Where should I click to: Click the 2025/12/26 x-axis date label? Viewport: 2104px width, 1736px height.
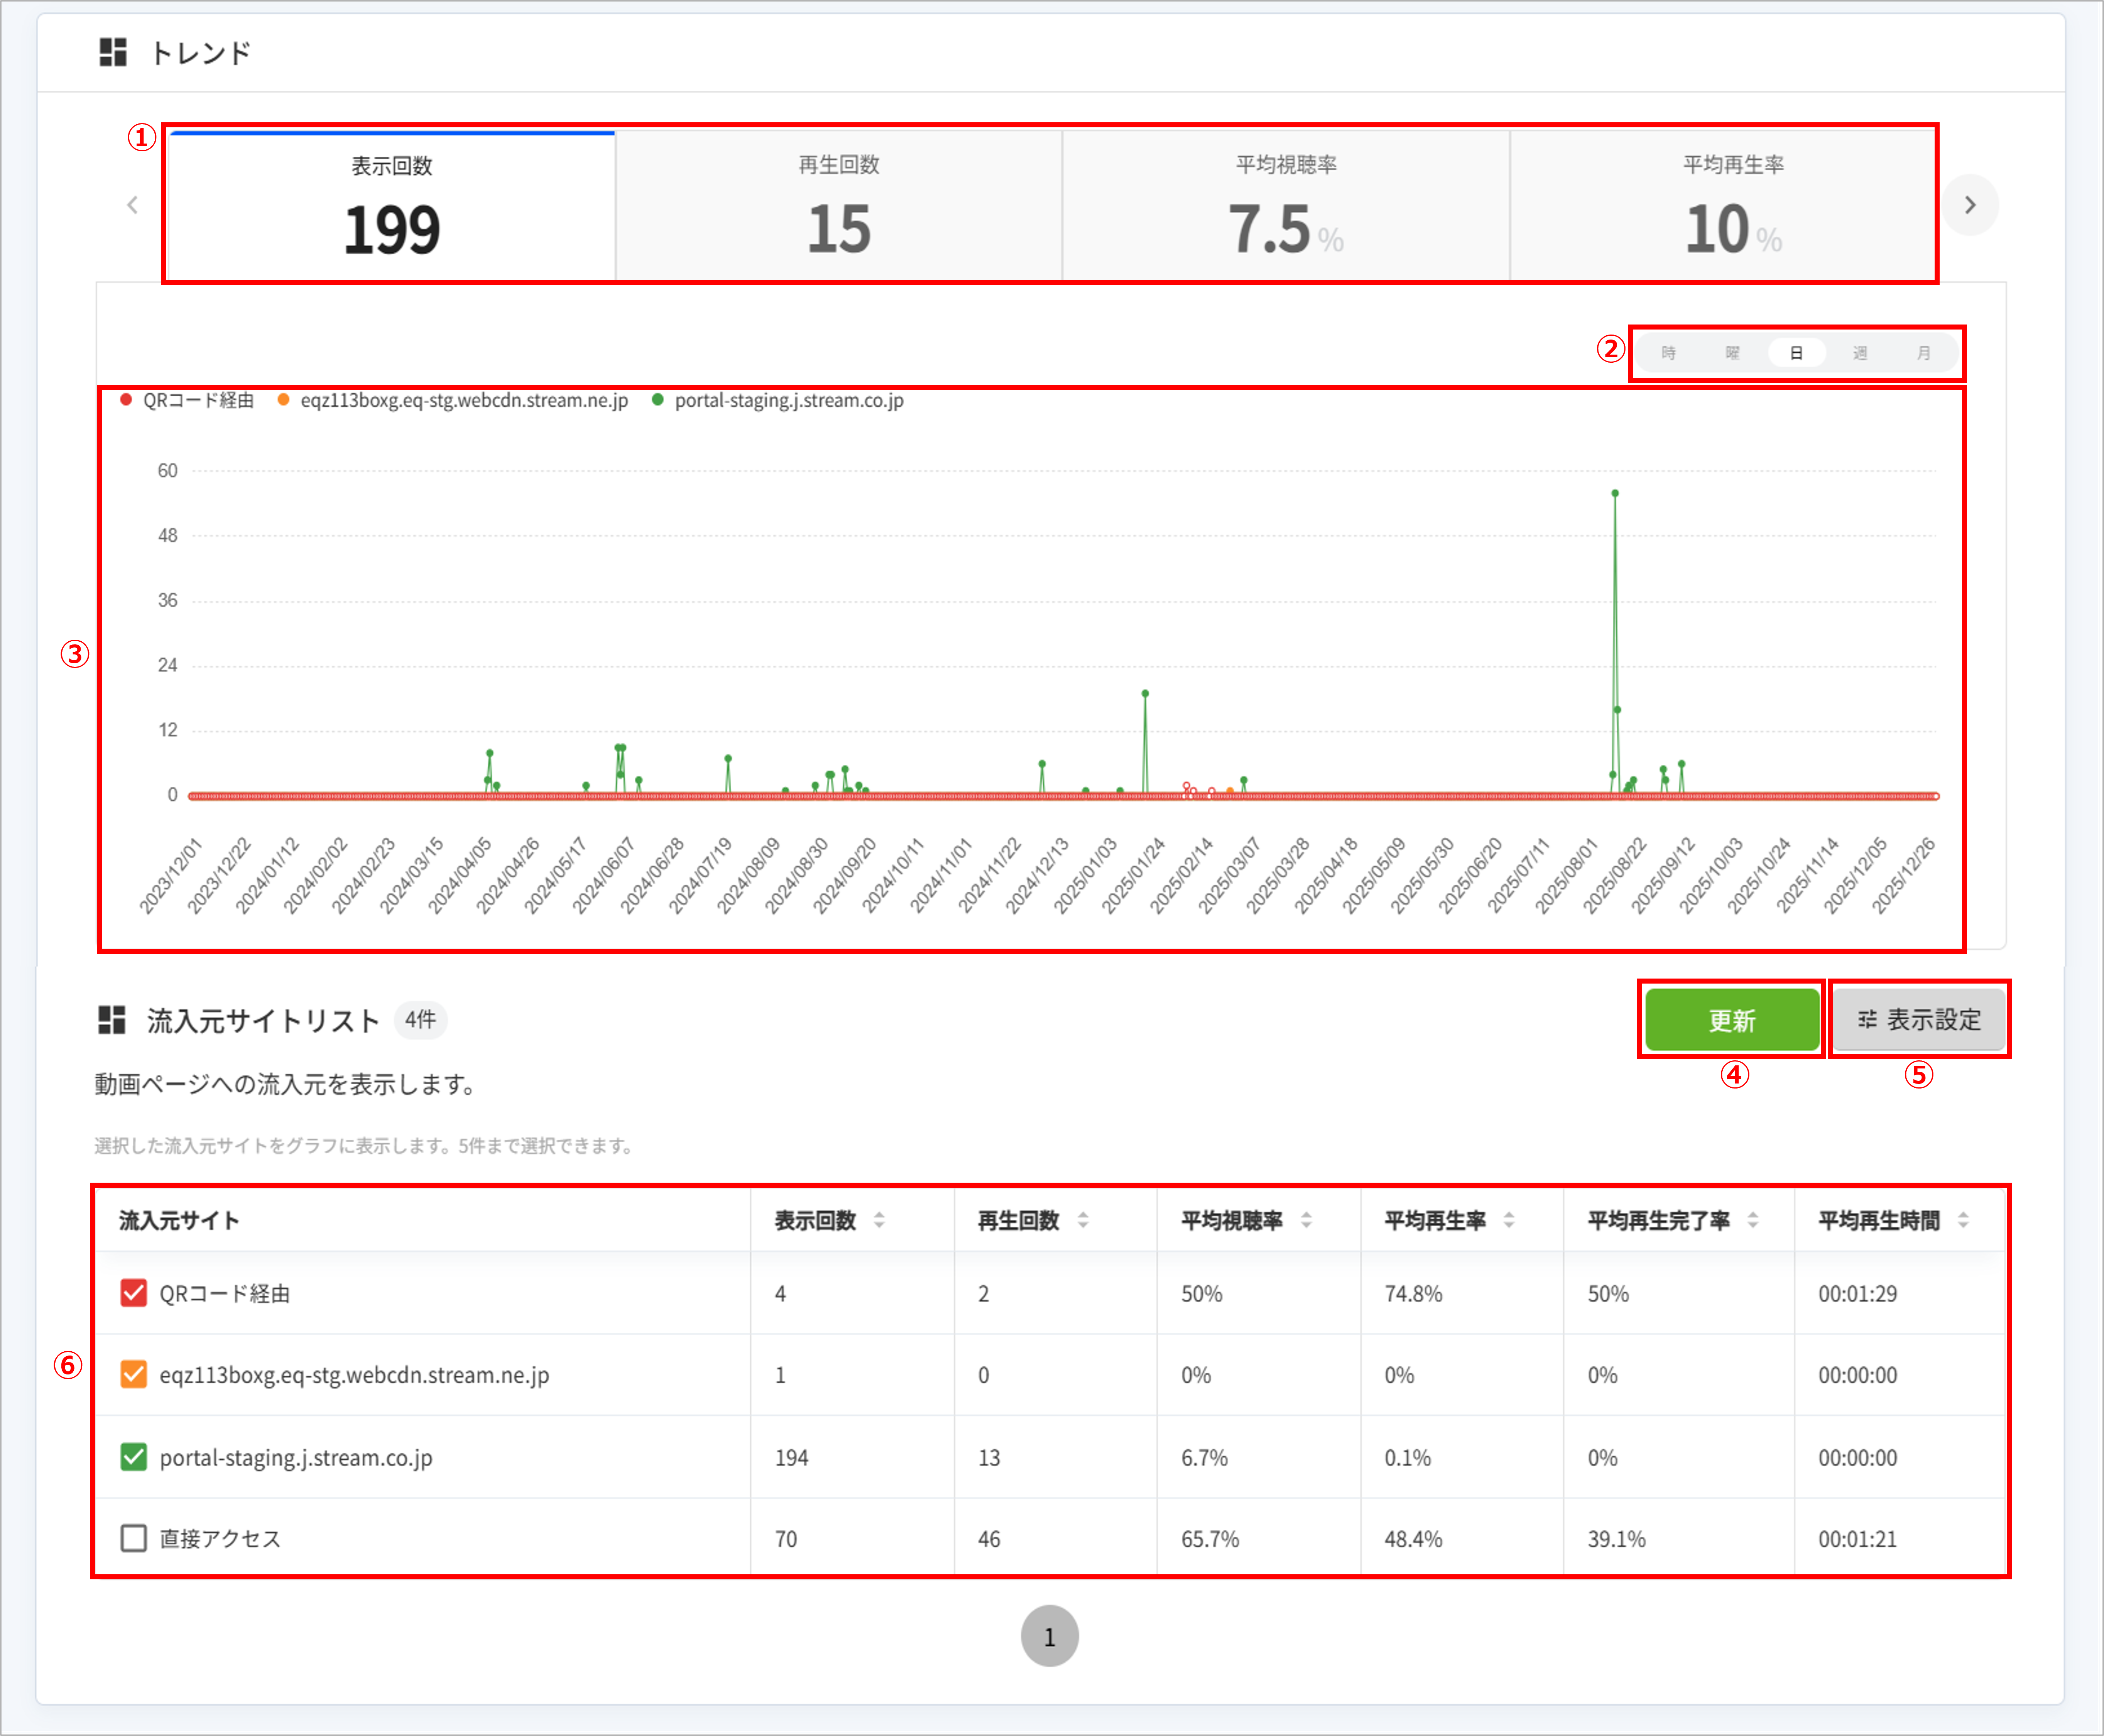point(1903,875)
